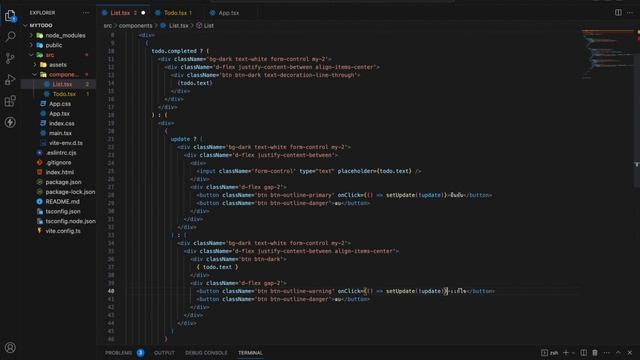Open tsconfig.json in the file tree
640x360 pixels.
point(58,211)
